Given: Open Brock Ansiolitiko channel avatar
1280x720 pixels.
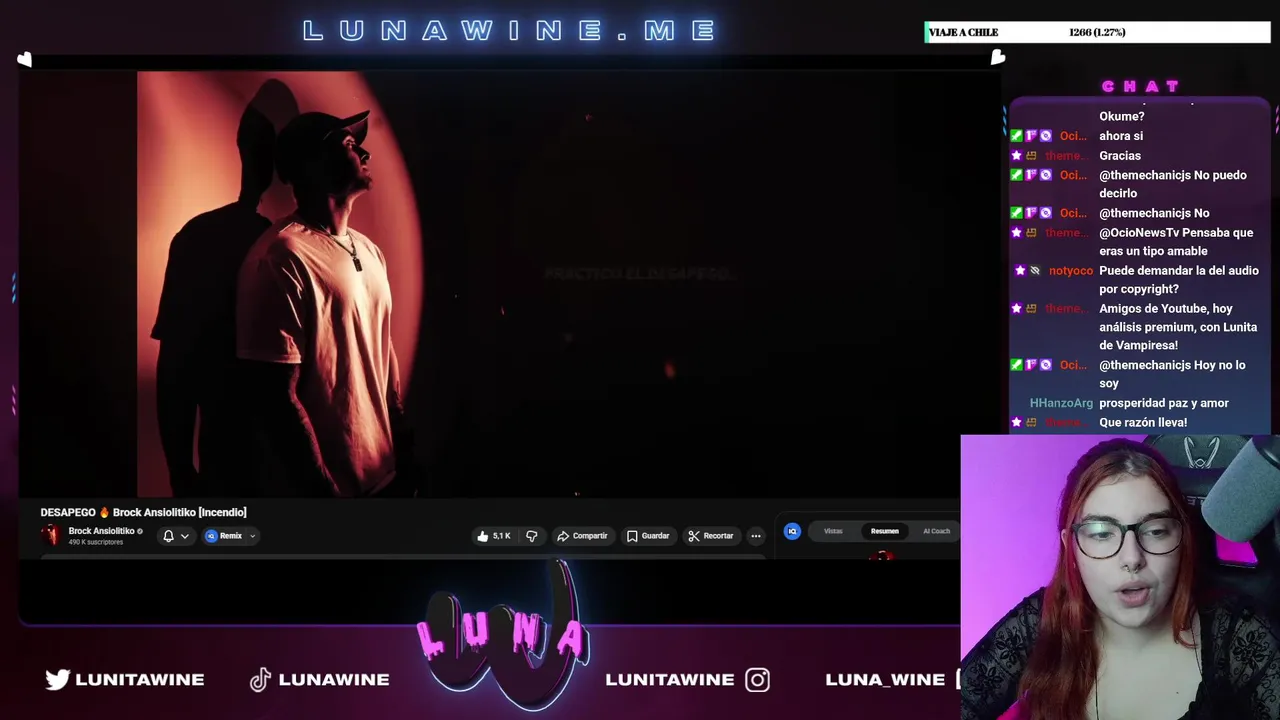Looking at the screenshot, I should click(50, 535).
